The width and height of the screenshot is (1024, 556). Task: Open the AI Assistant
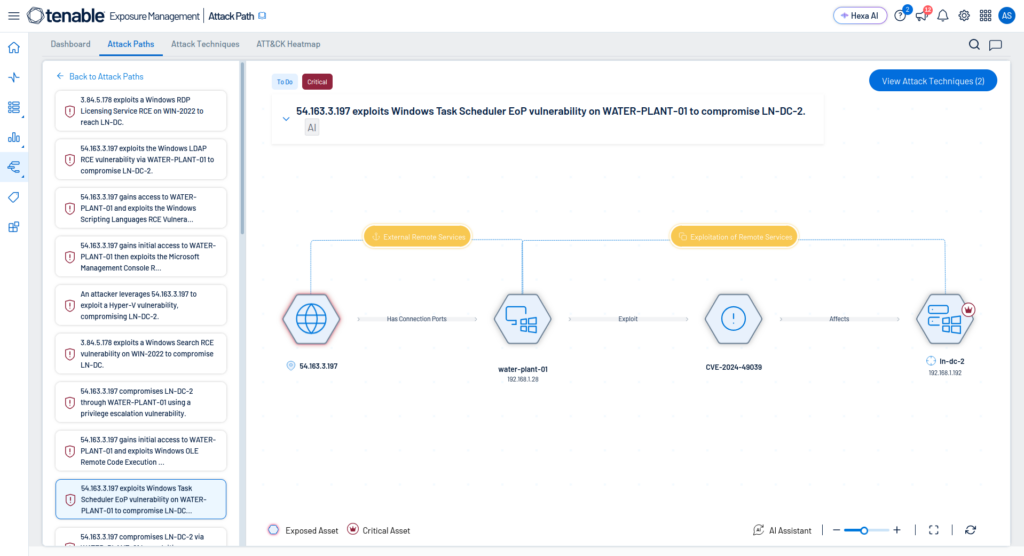[782, 530]
